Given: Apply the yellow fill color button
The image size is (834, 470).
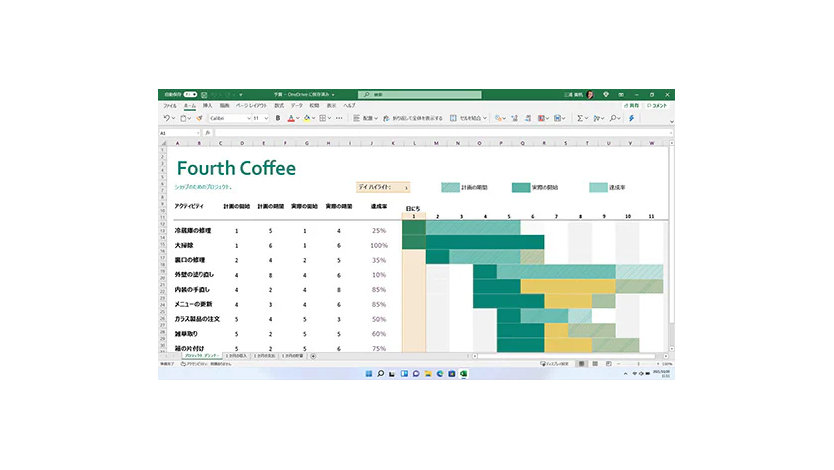Looking at the screenshot, I should (307, 118).
